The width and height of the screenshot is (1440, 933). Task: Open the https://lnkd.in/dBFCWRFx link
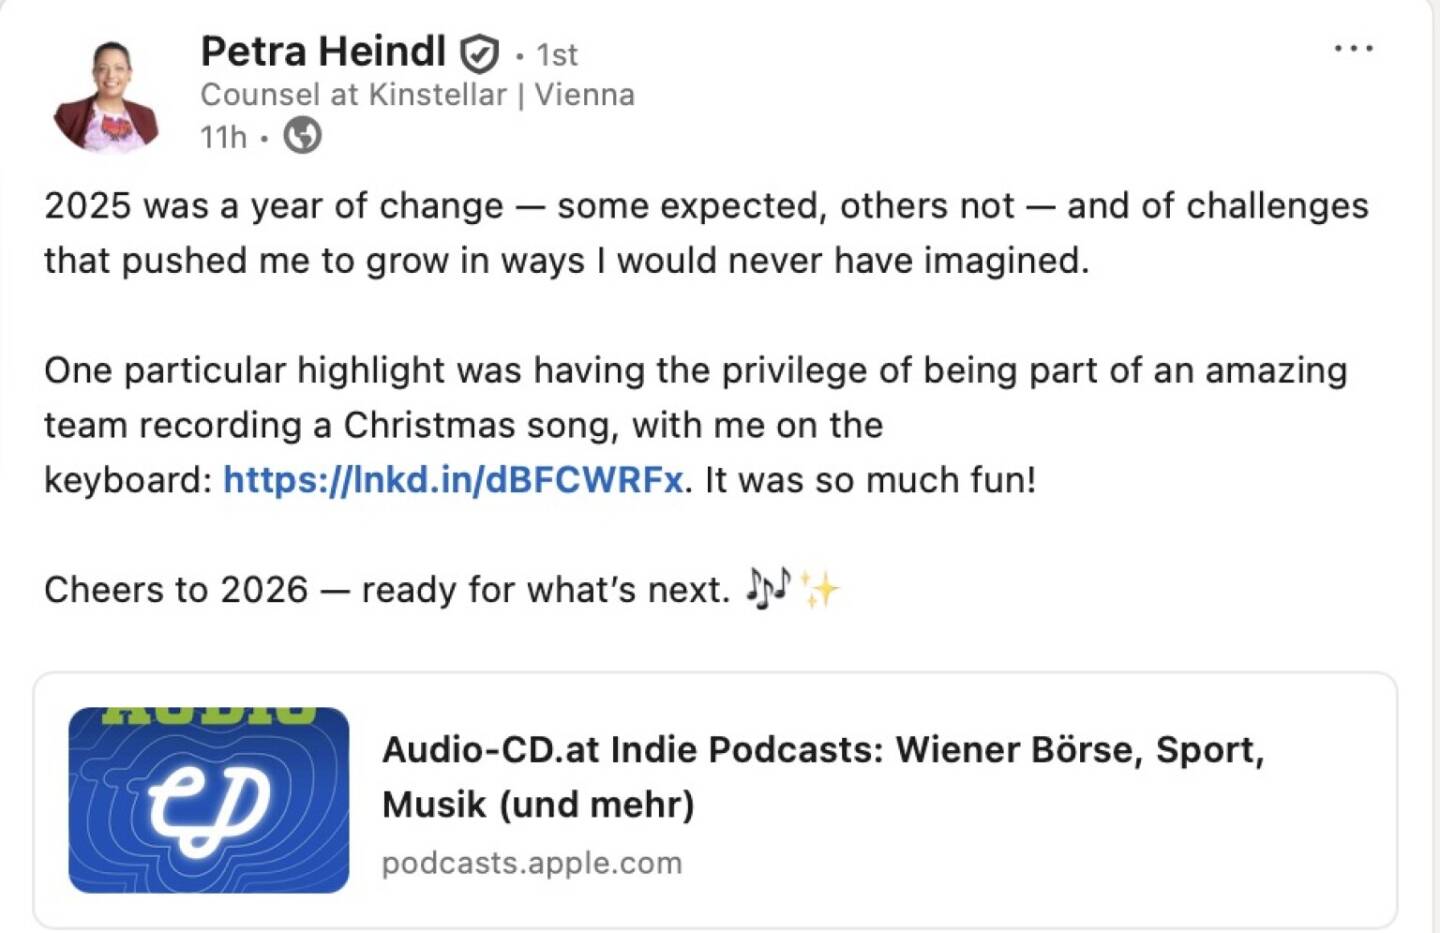click(x=452, y=479)
